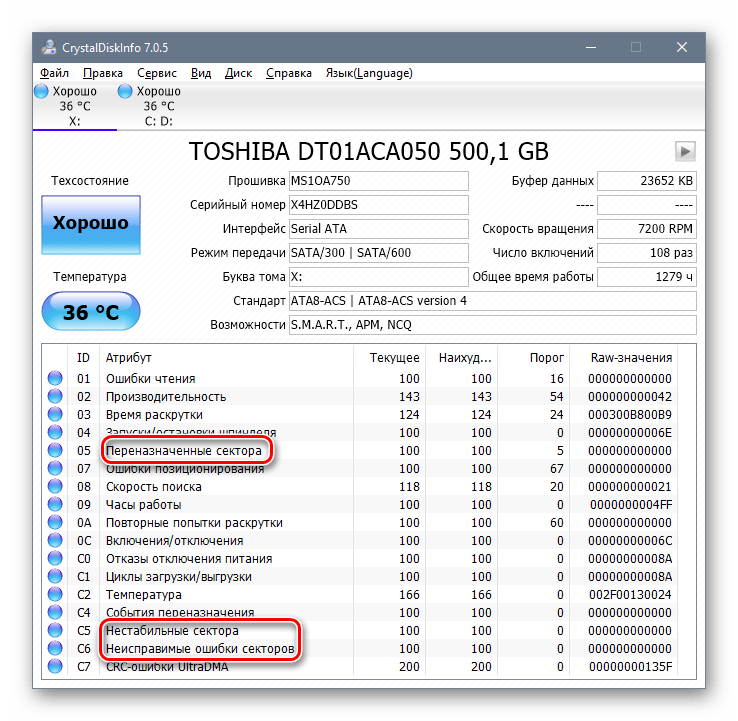Click status orb for attribute 08
738x721 pixels.
coord(55,486)
